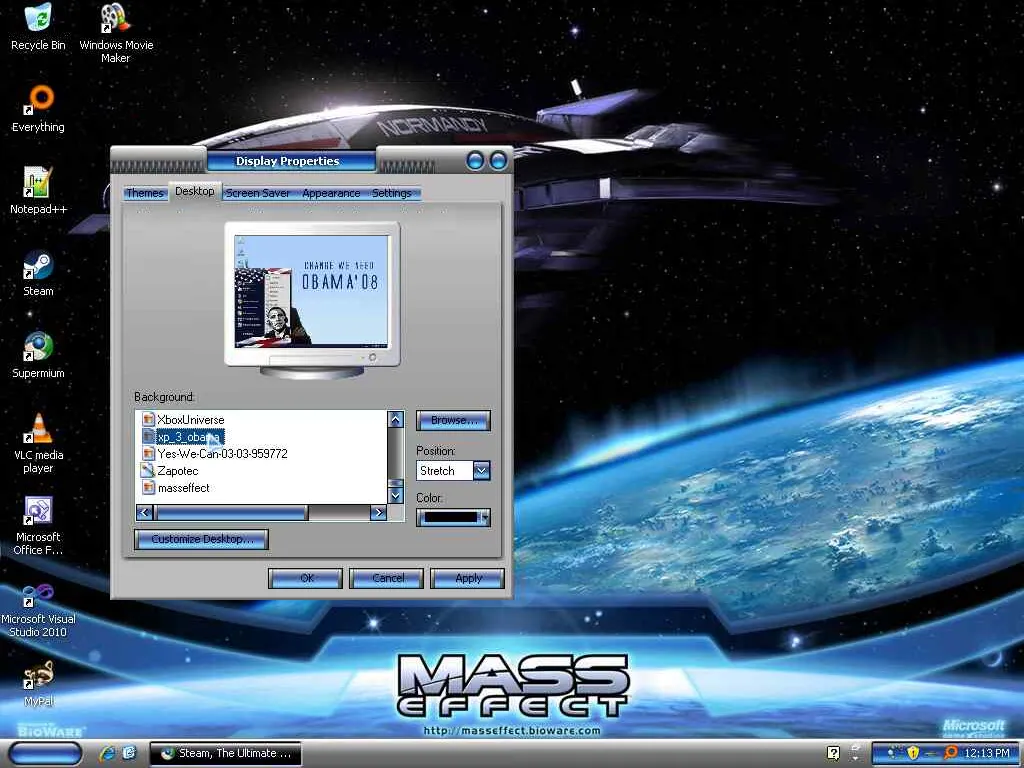Screen dimensions: 1024x768
Task: Click horizontal scrollbar right arrow
Action: [x=378, y=513]
